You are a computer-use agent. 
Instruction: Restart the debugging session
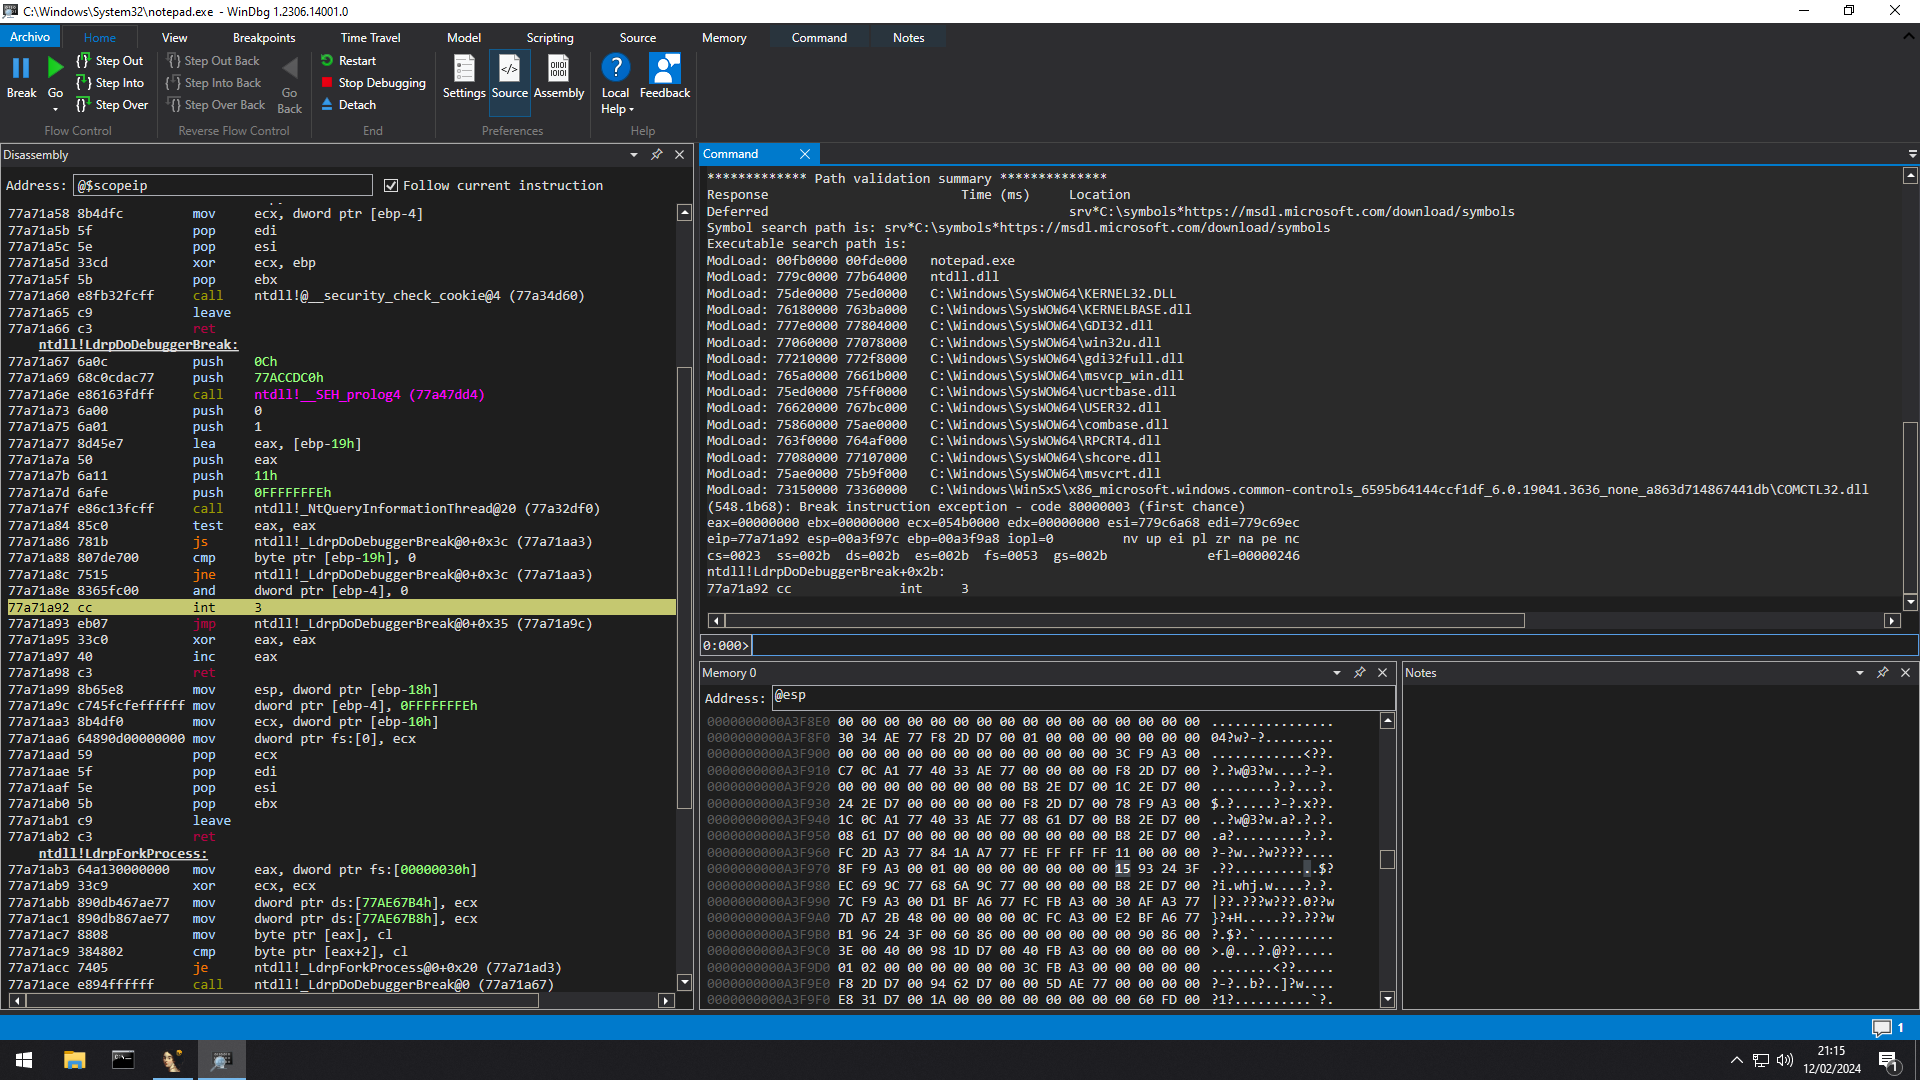coord(348,61)
